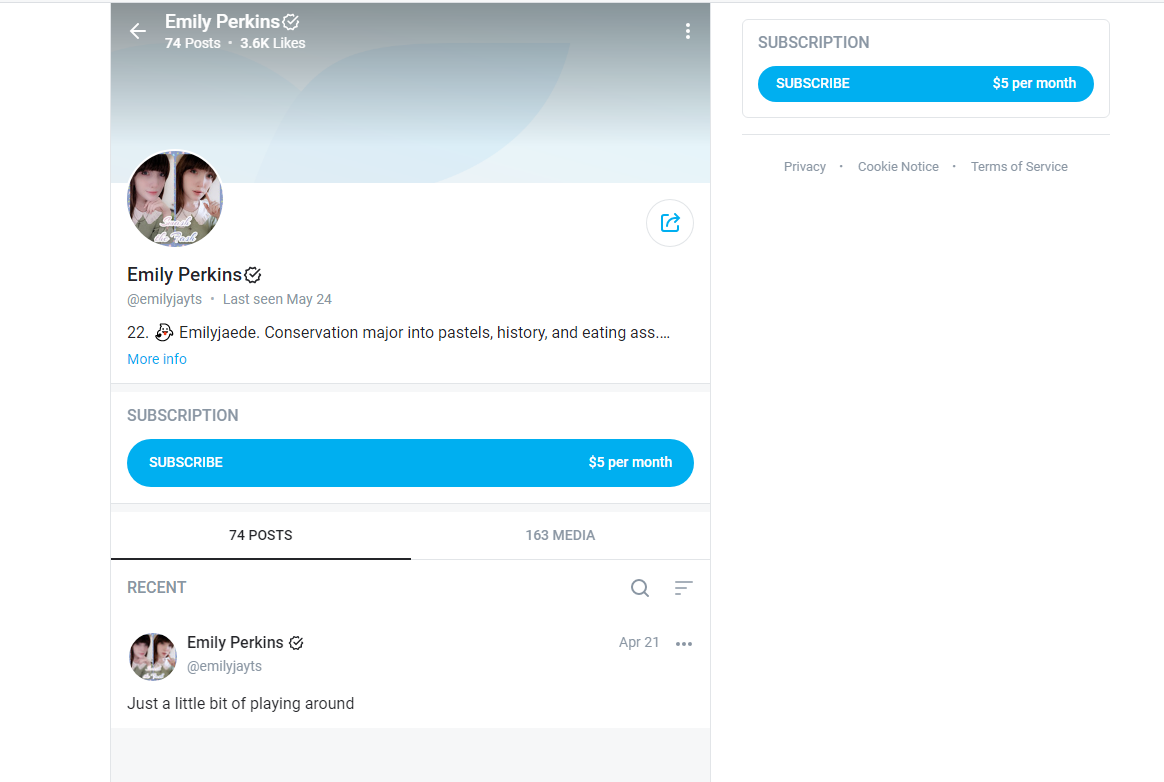Open the Privacy link
The width and height of the screenshot is (1164, 782).
pos(805,167)
